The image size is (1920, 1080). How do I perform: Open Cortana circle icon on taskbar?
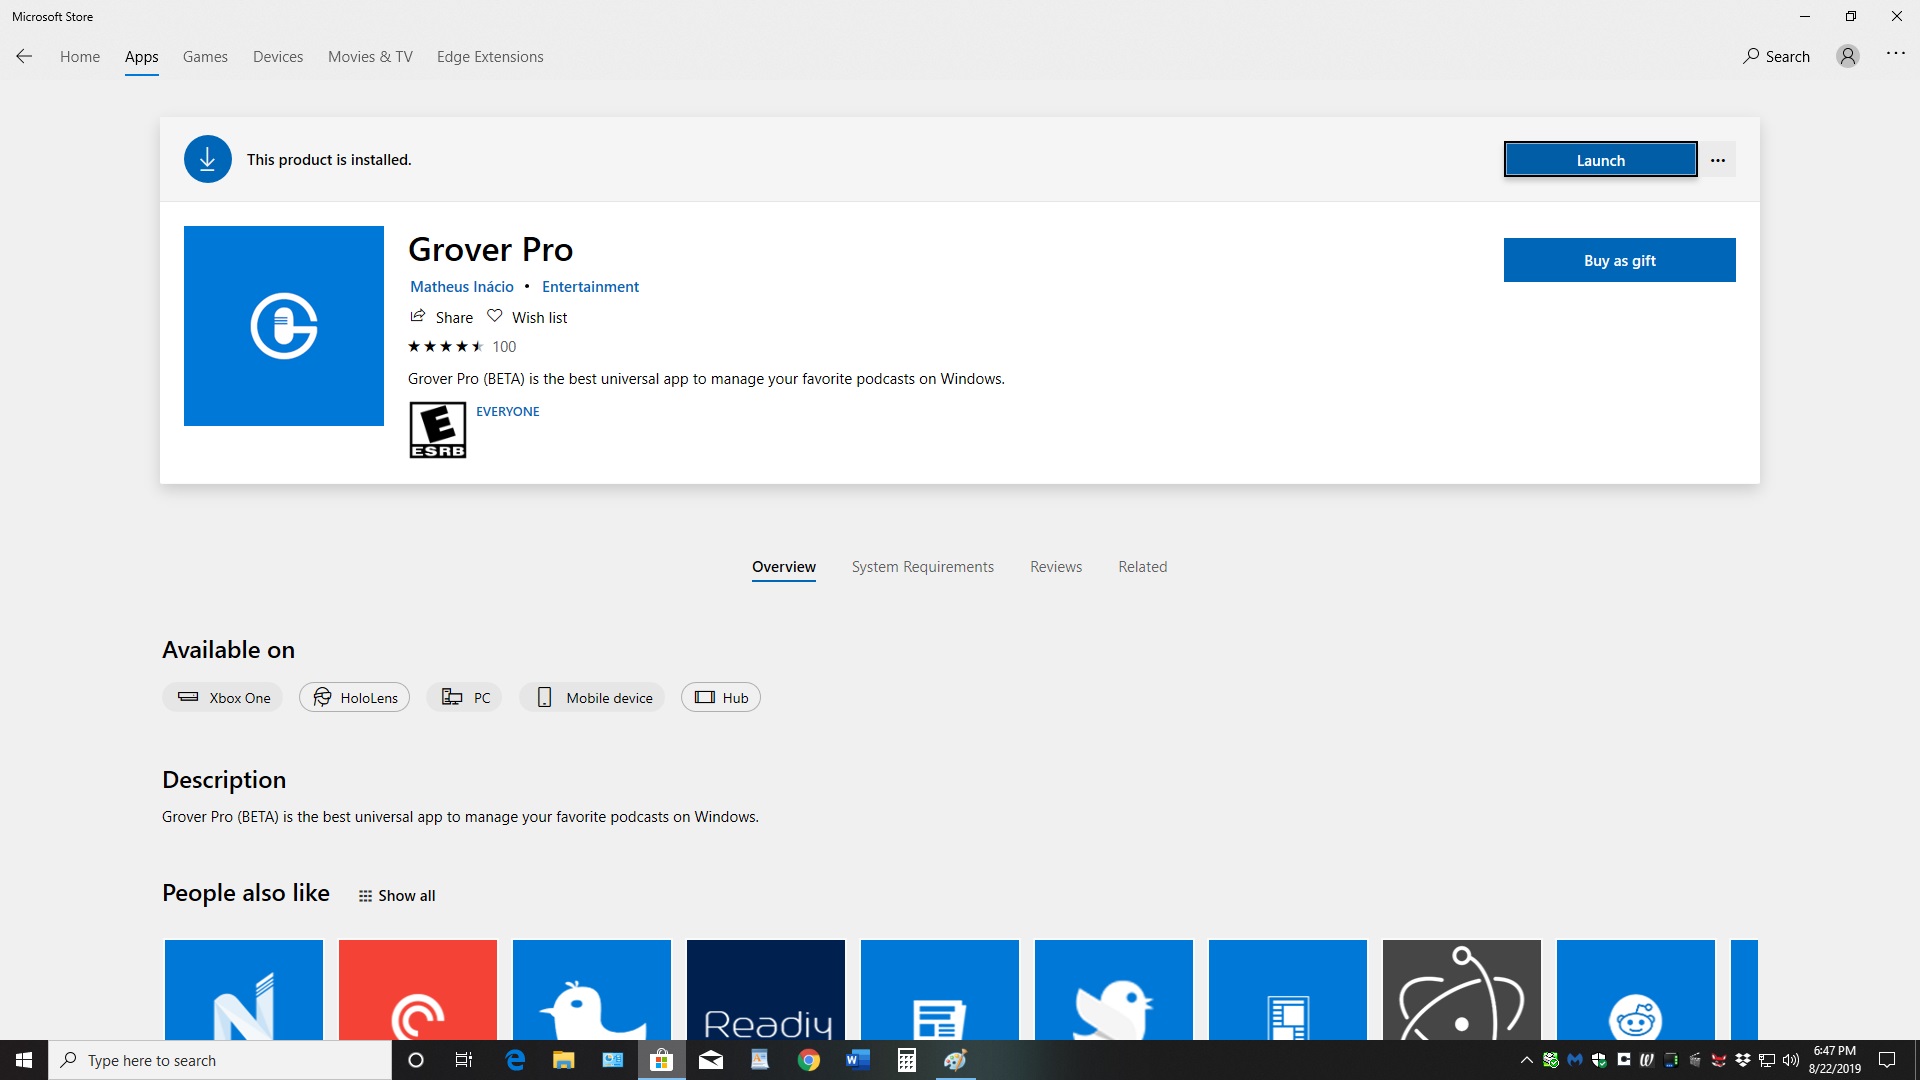[416, 1060]
